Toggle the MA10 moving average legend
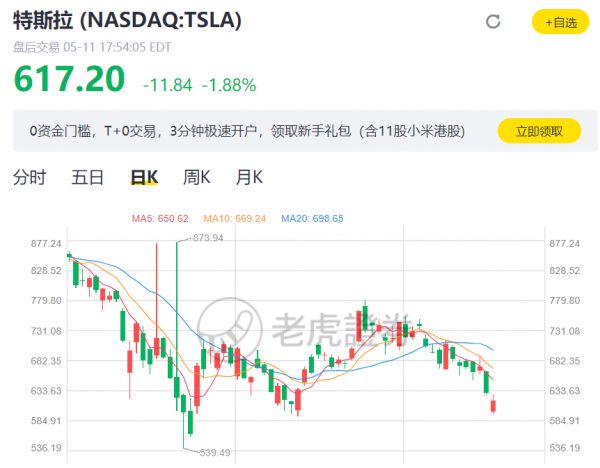This screenshot has height=468, width=600. (235, 218)
